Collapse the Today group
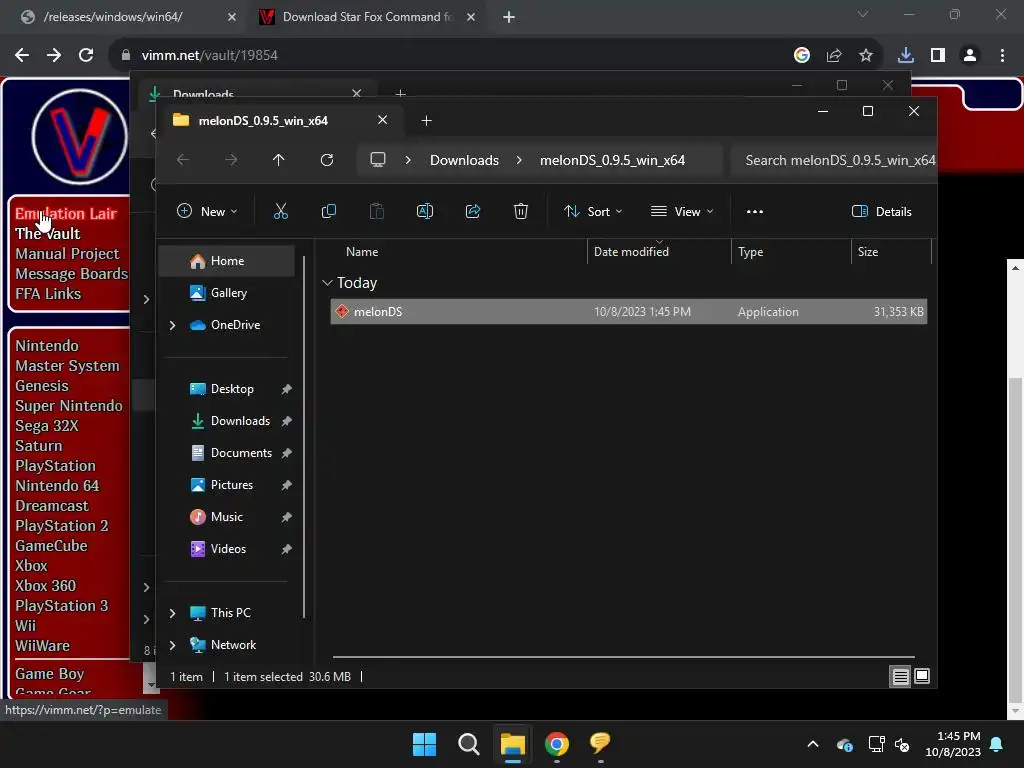1024x768 pixels. coord(327,283)
